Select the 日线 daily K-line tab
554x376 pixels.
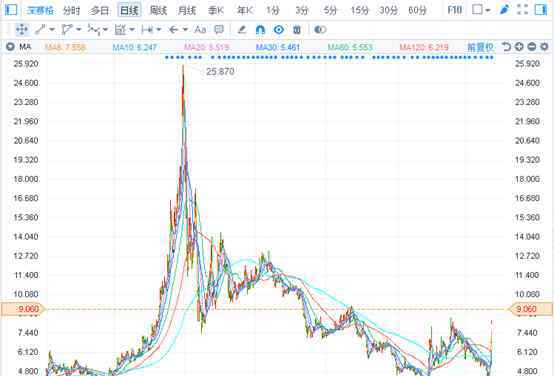(x=129, y=10)
